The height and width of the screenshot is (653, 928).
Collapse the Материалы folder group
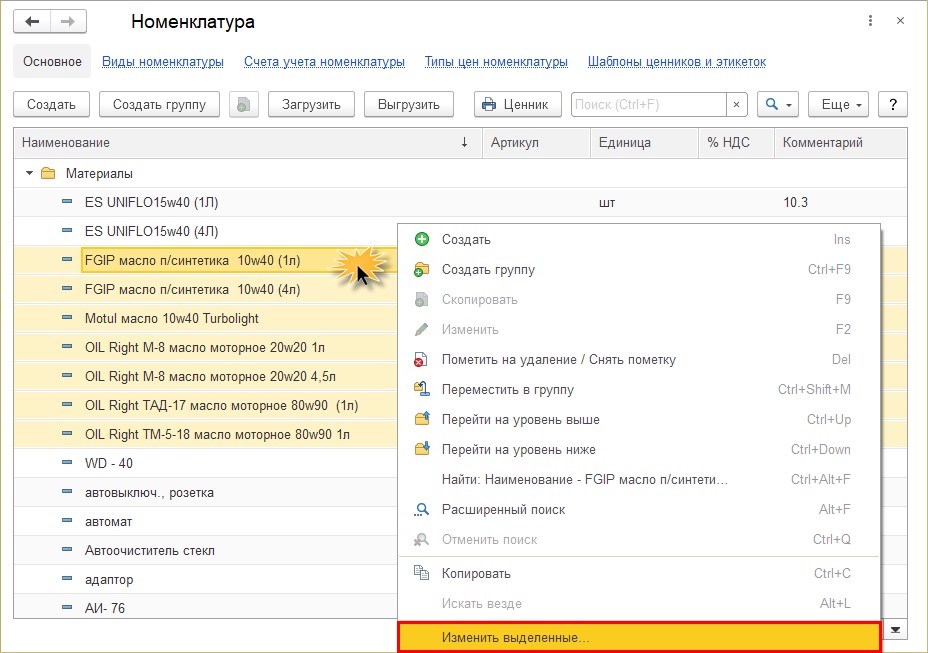(29, 173)
